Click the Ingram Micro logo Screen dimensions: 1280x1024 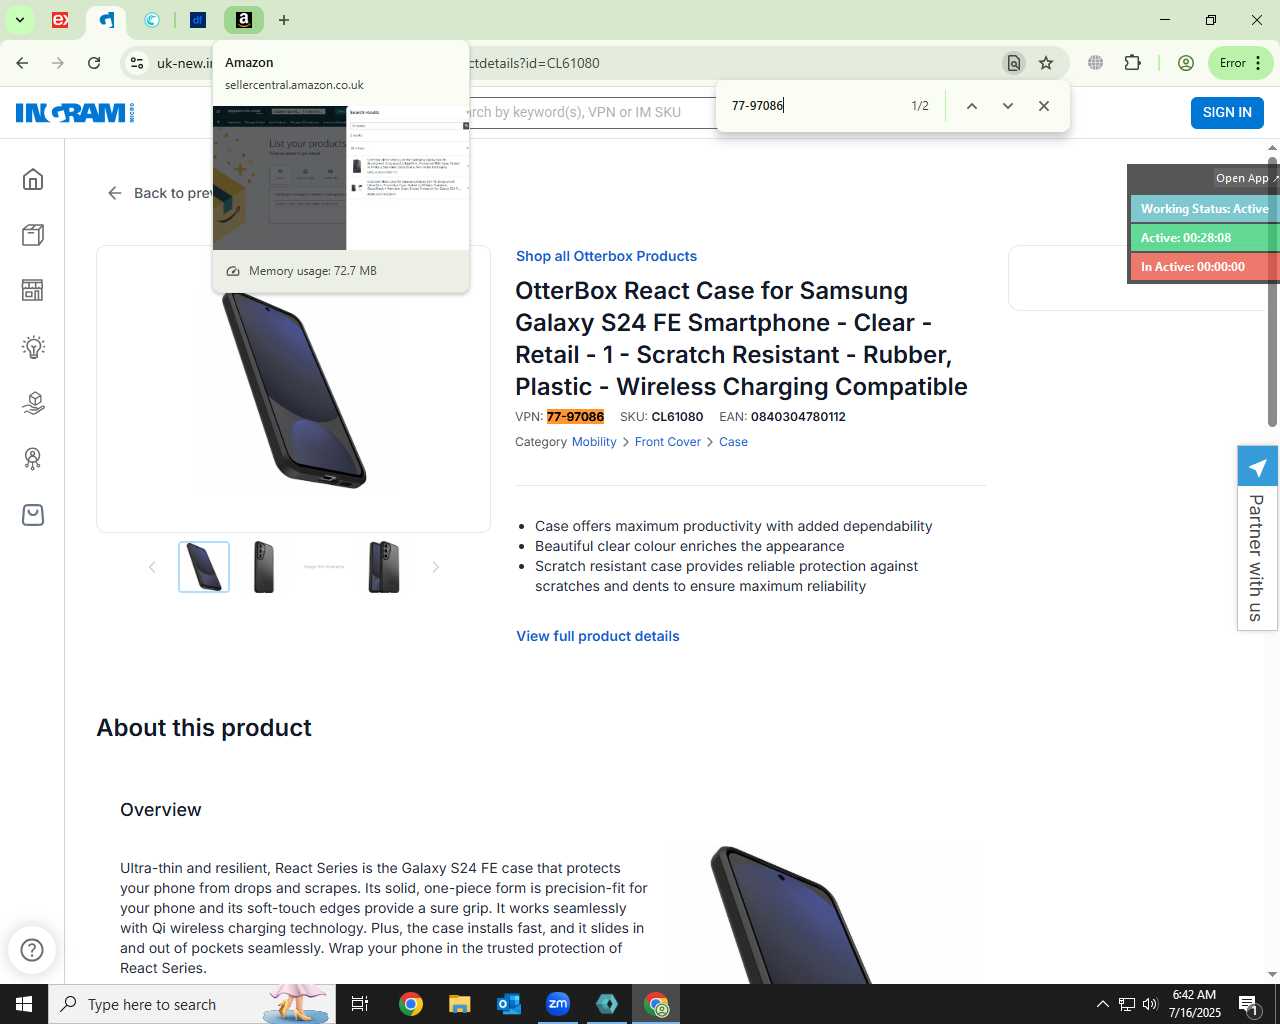coord(75,113)
